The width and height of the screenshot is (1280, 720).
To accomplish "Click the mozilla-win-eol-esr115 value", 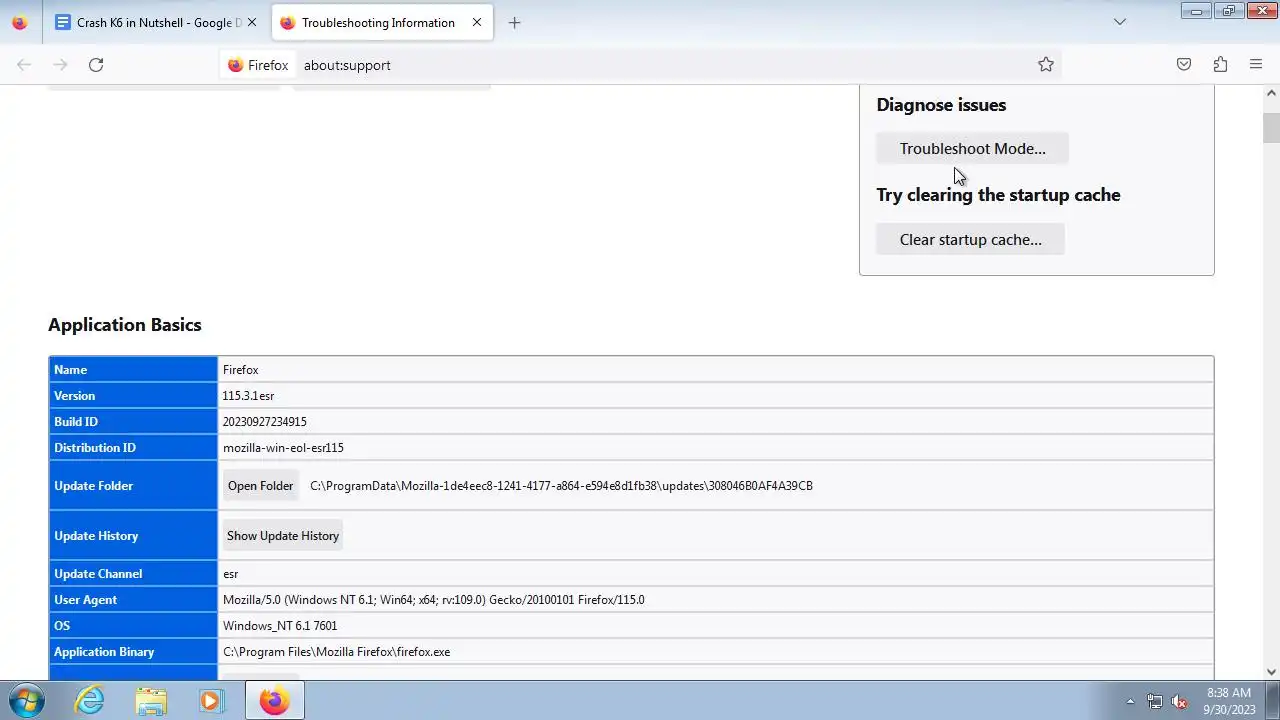I will 283,448.
